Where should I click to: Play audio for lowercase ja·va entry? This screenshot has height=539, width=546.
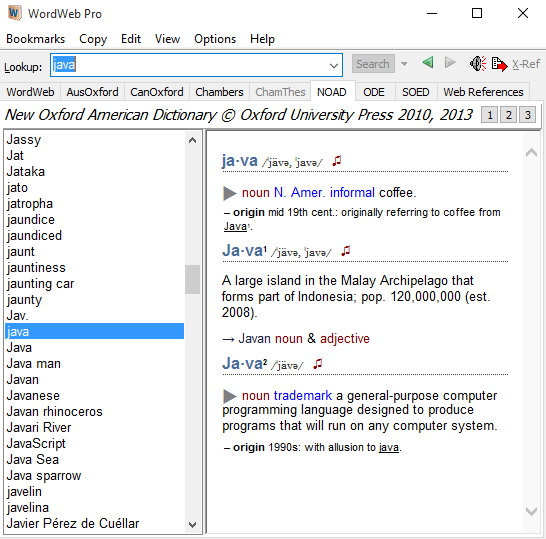(x=337, y=161)
